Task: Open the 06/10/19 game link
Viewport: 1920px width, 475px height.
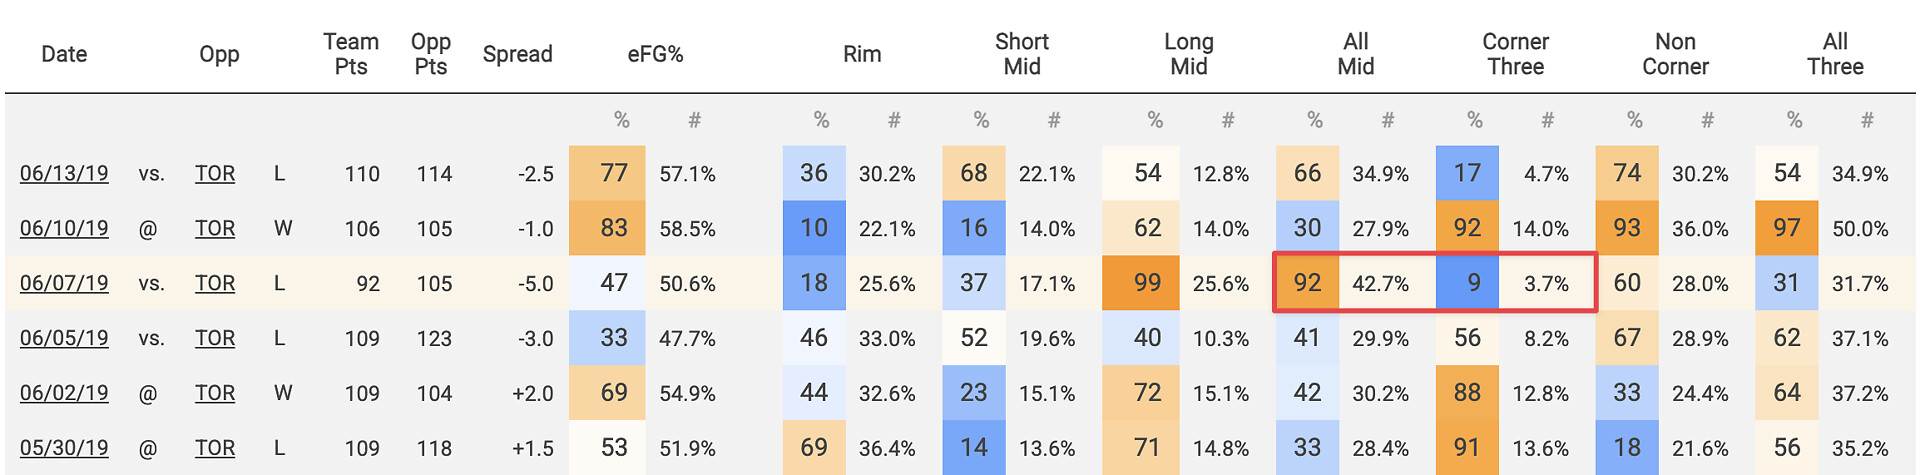Action: coord(64,229)
